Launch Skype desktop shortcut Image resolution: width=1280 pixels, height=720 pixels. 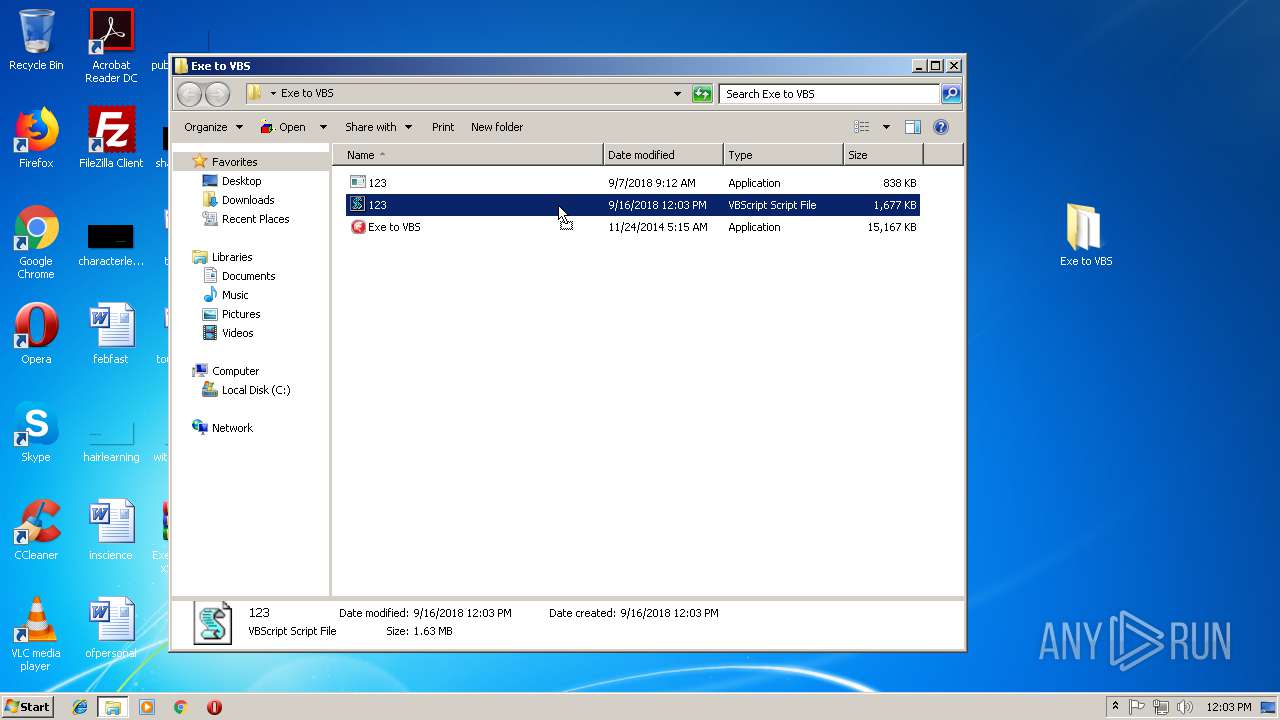[36, 431]
